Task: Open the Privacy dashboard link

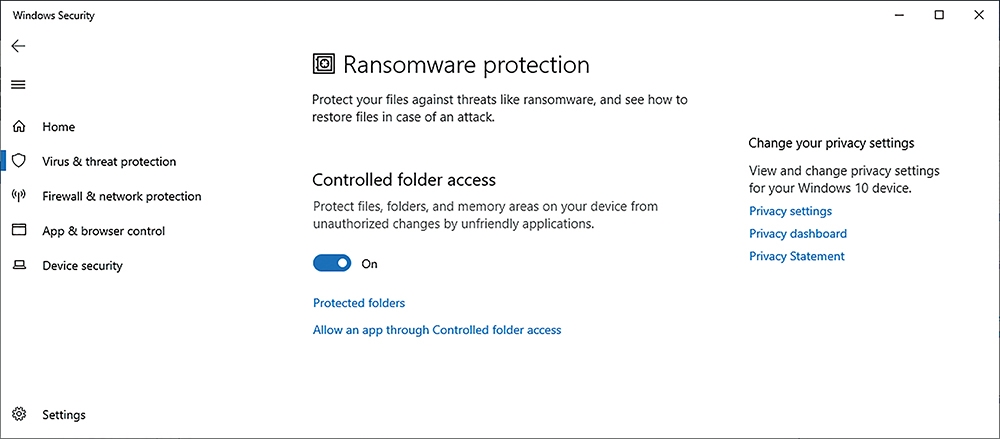Action: (798, 234)
